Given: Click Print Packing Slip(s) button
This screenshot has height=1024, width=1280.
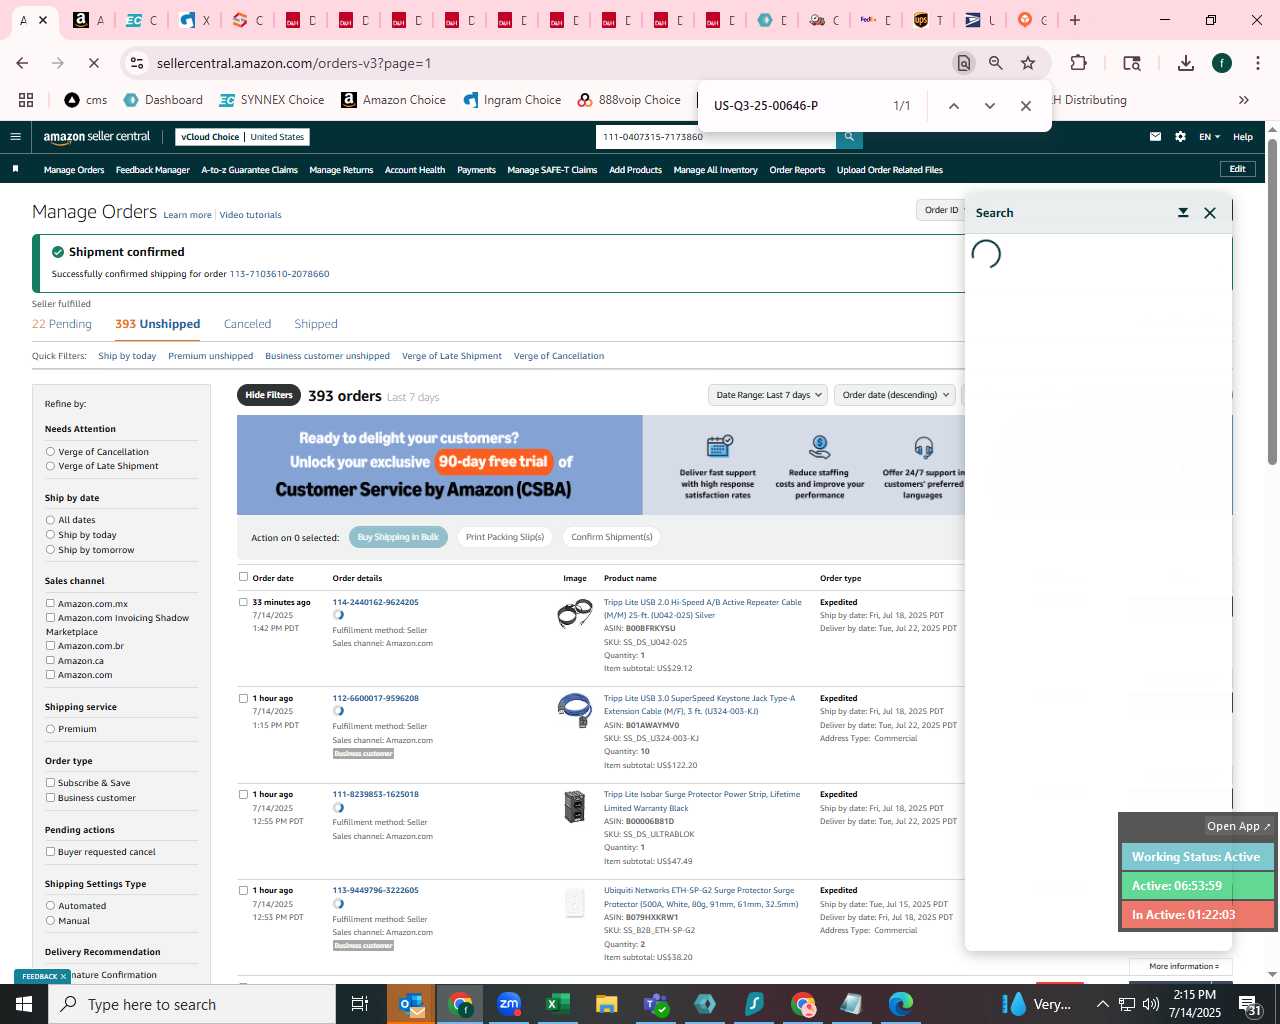Looking at the screenshot, I should (x=505, y=537).
